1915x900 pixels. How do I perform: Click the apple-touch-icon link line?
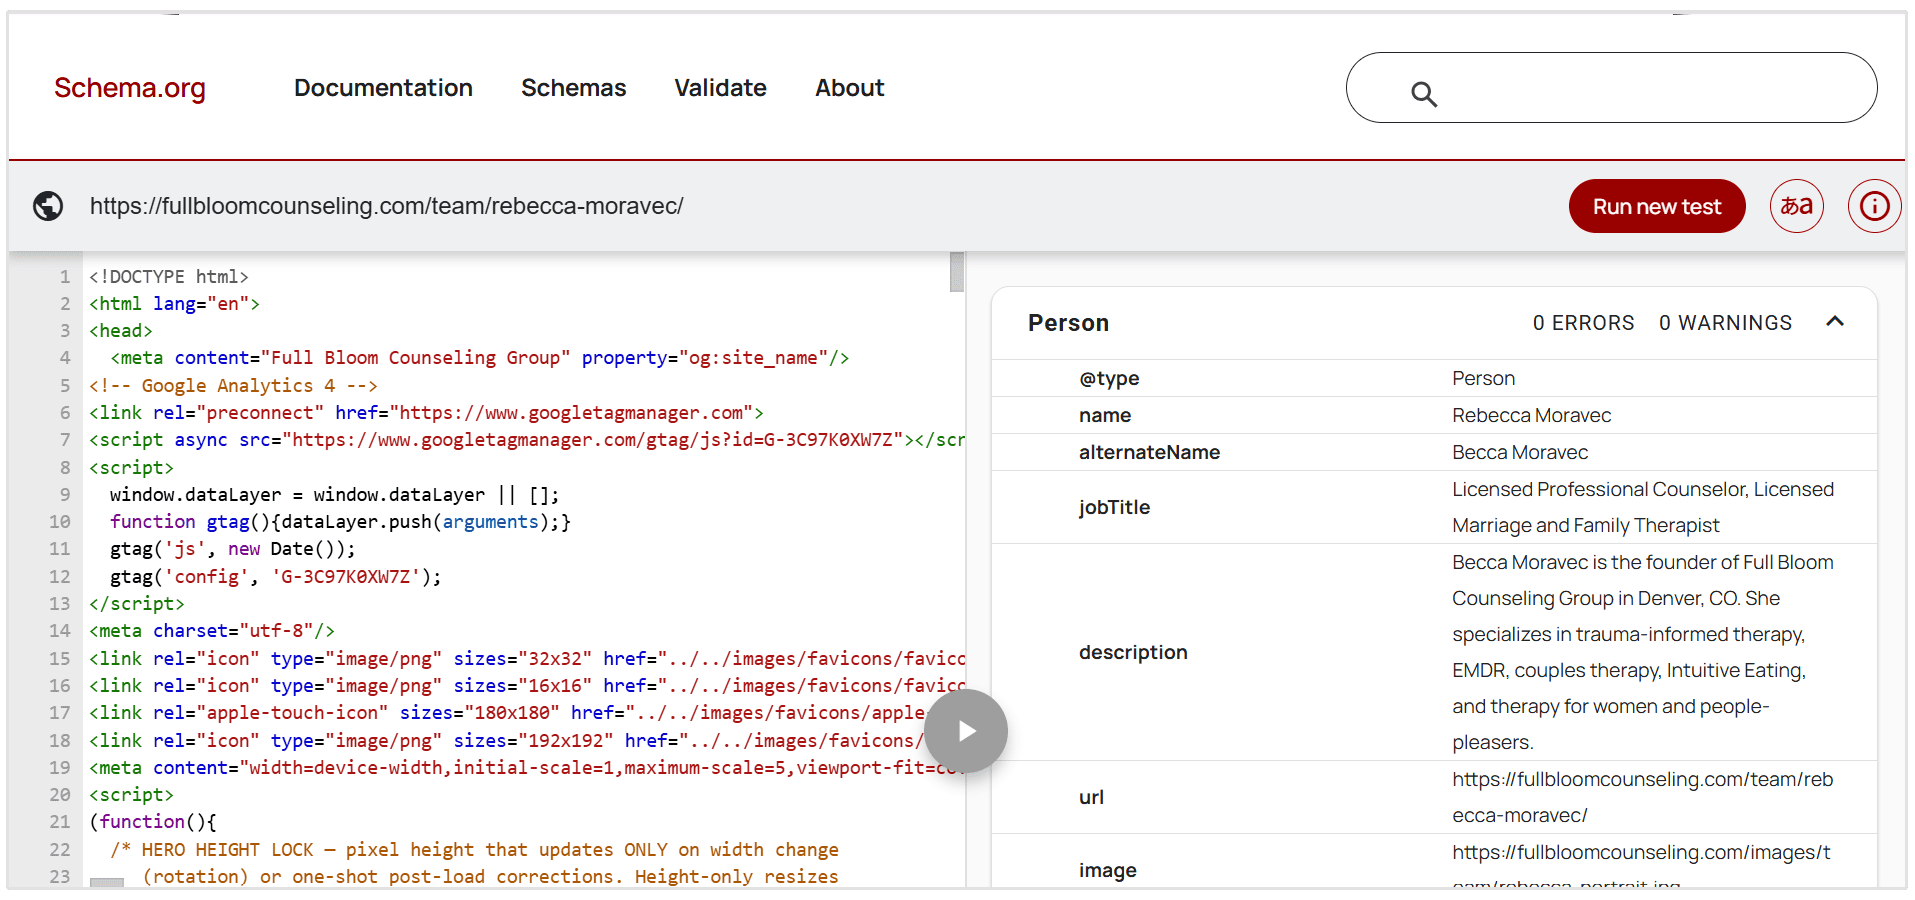point(508,712)
